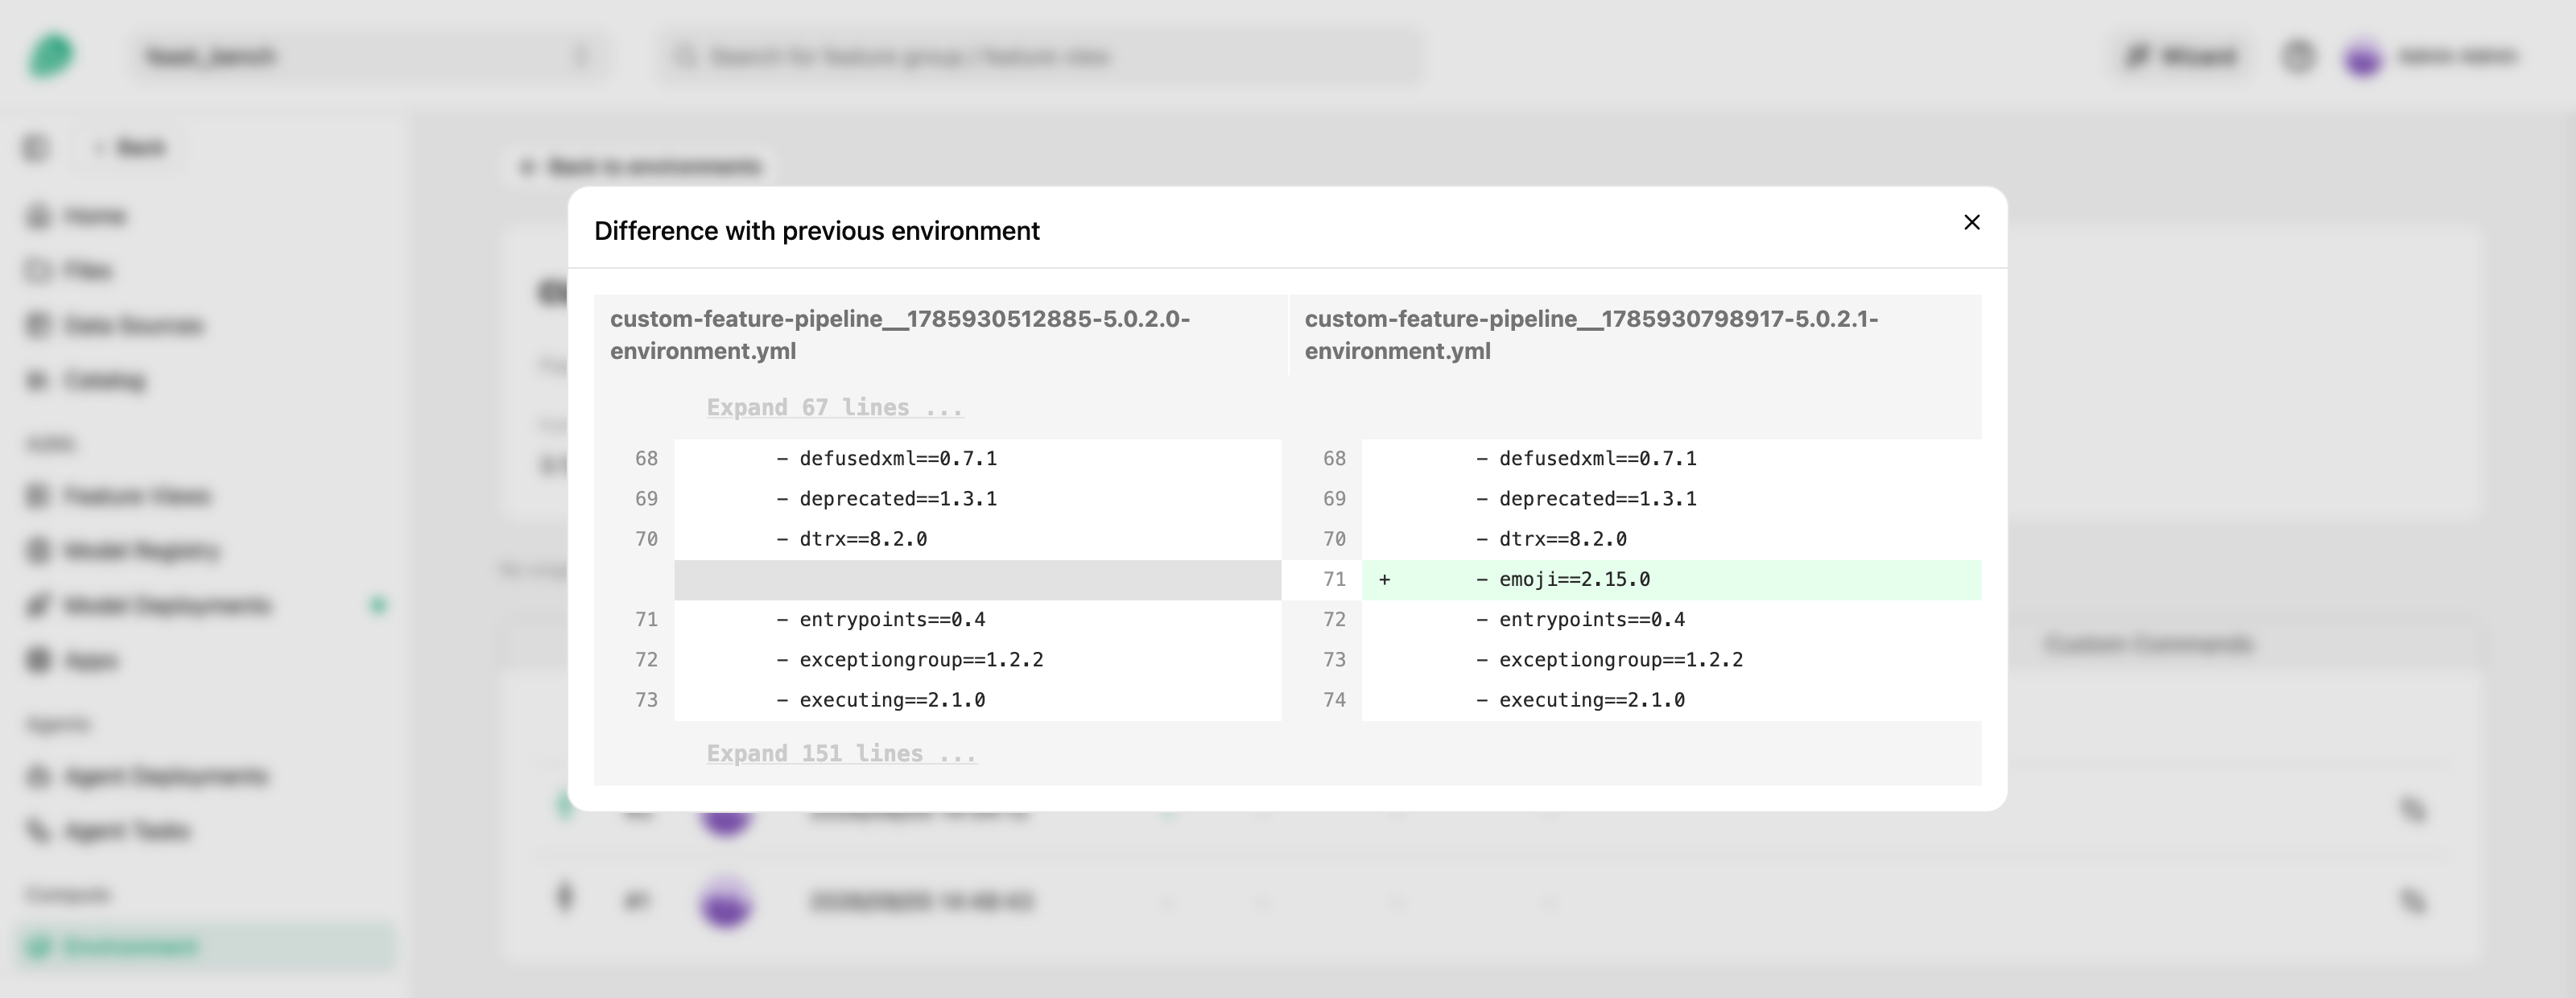Click the Agent Tasks sidebar icon
The height and width of the screenshot is (998, 2576).
38,831
